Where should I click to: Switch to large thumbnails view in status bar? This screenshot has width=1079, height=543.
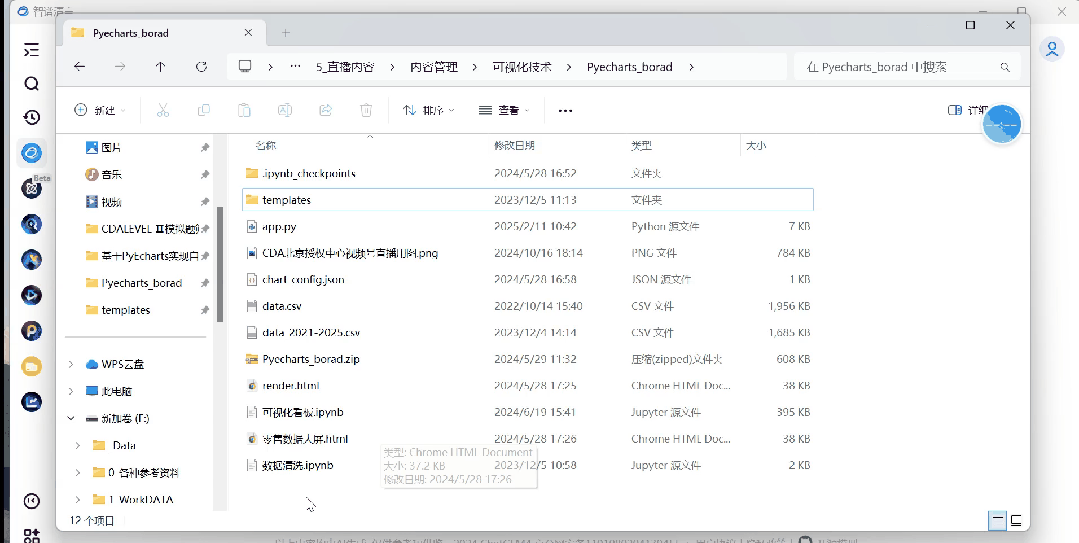[x=1016, y=520]
